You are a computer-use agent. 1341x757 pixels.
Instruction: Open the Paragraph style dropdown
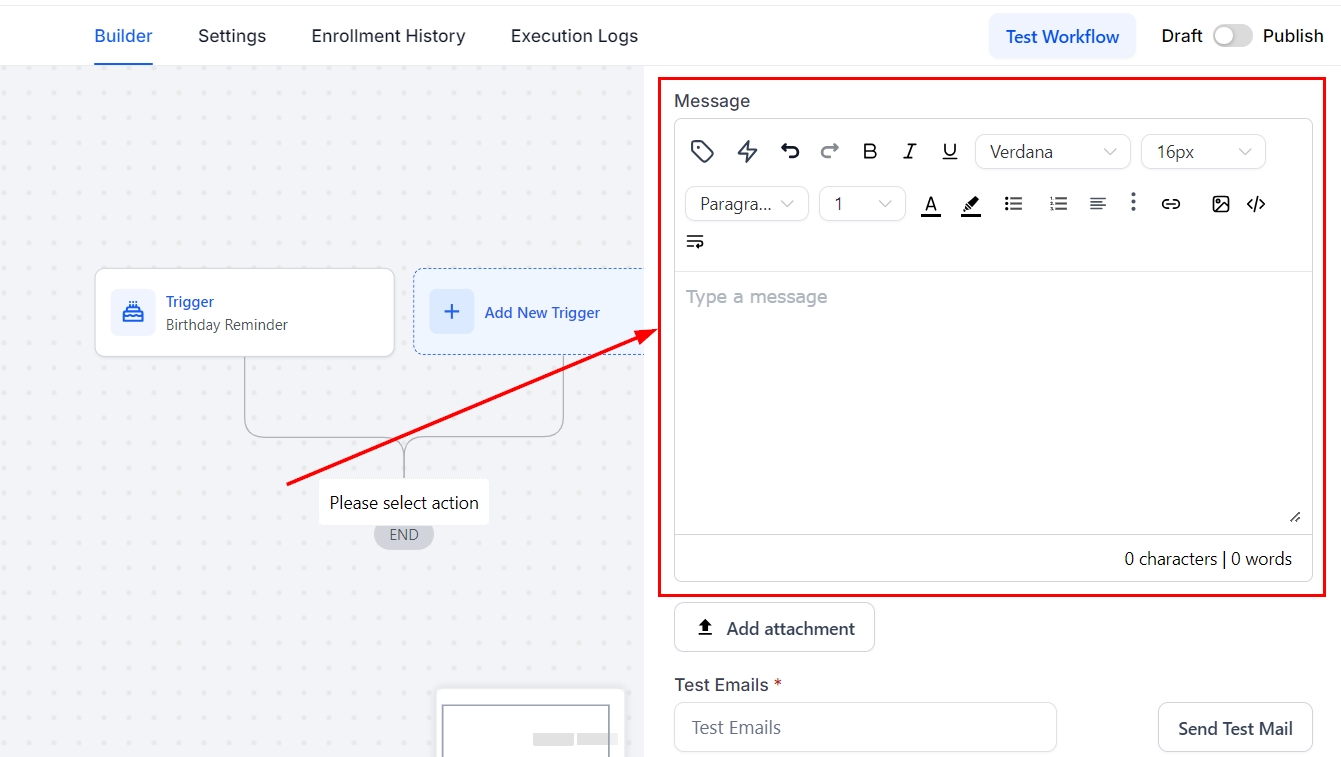point(746,204)
